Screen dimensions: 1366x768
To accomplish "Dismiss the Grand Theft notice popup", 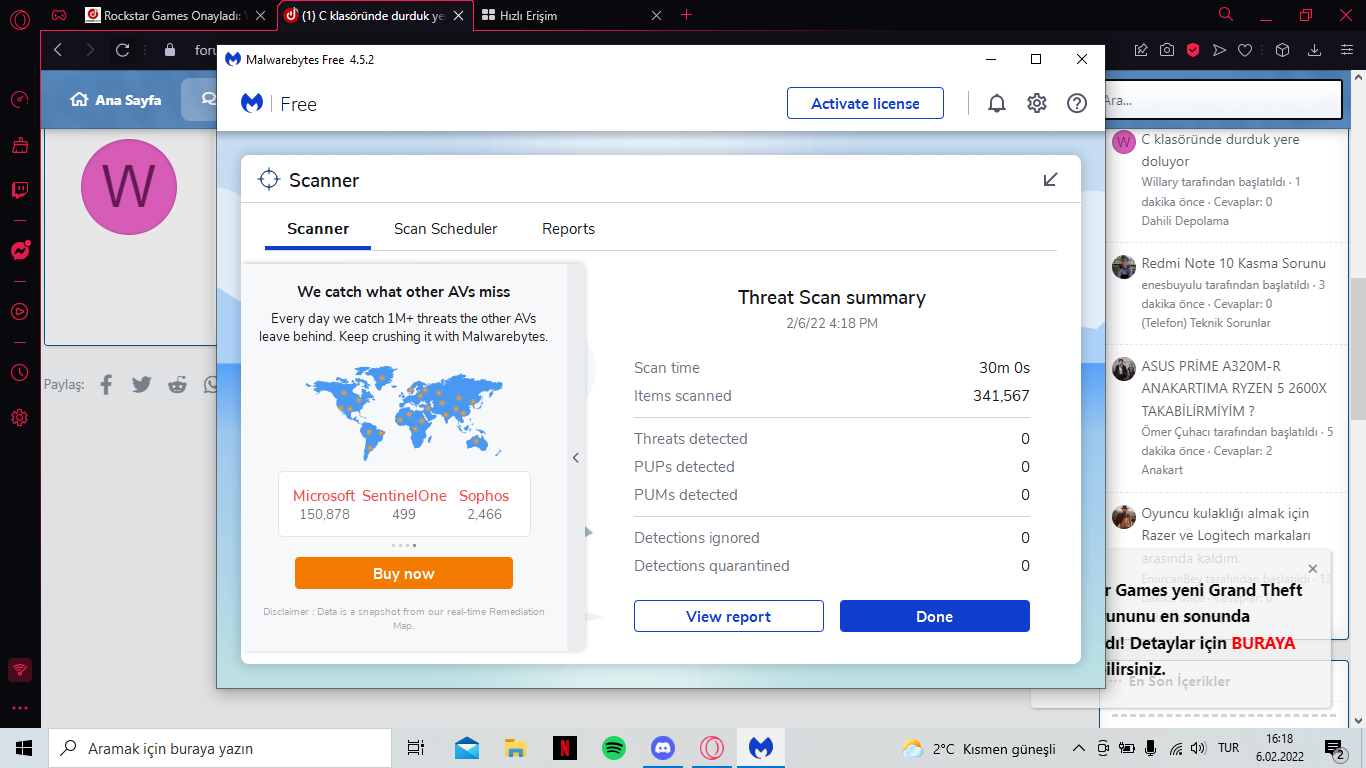I will (x=1313, y=569).
